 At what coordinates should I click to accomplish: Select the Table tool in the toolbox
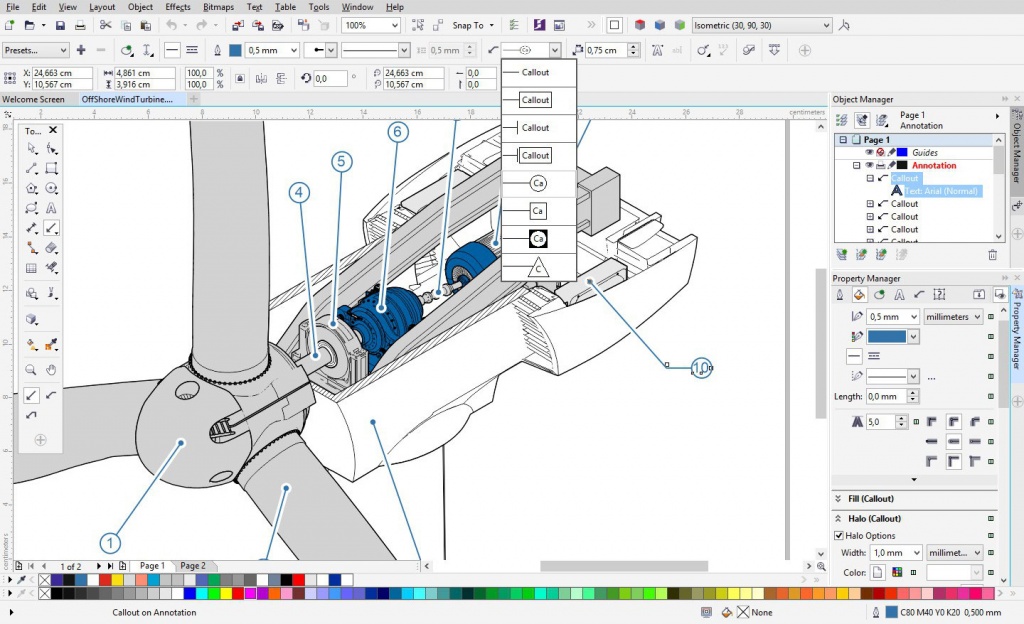tap(31, 268)
